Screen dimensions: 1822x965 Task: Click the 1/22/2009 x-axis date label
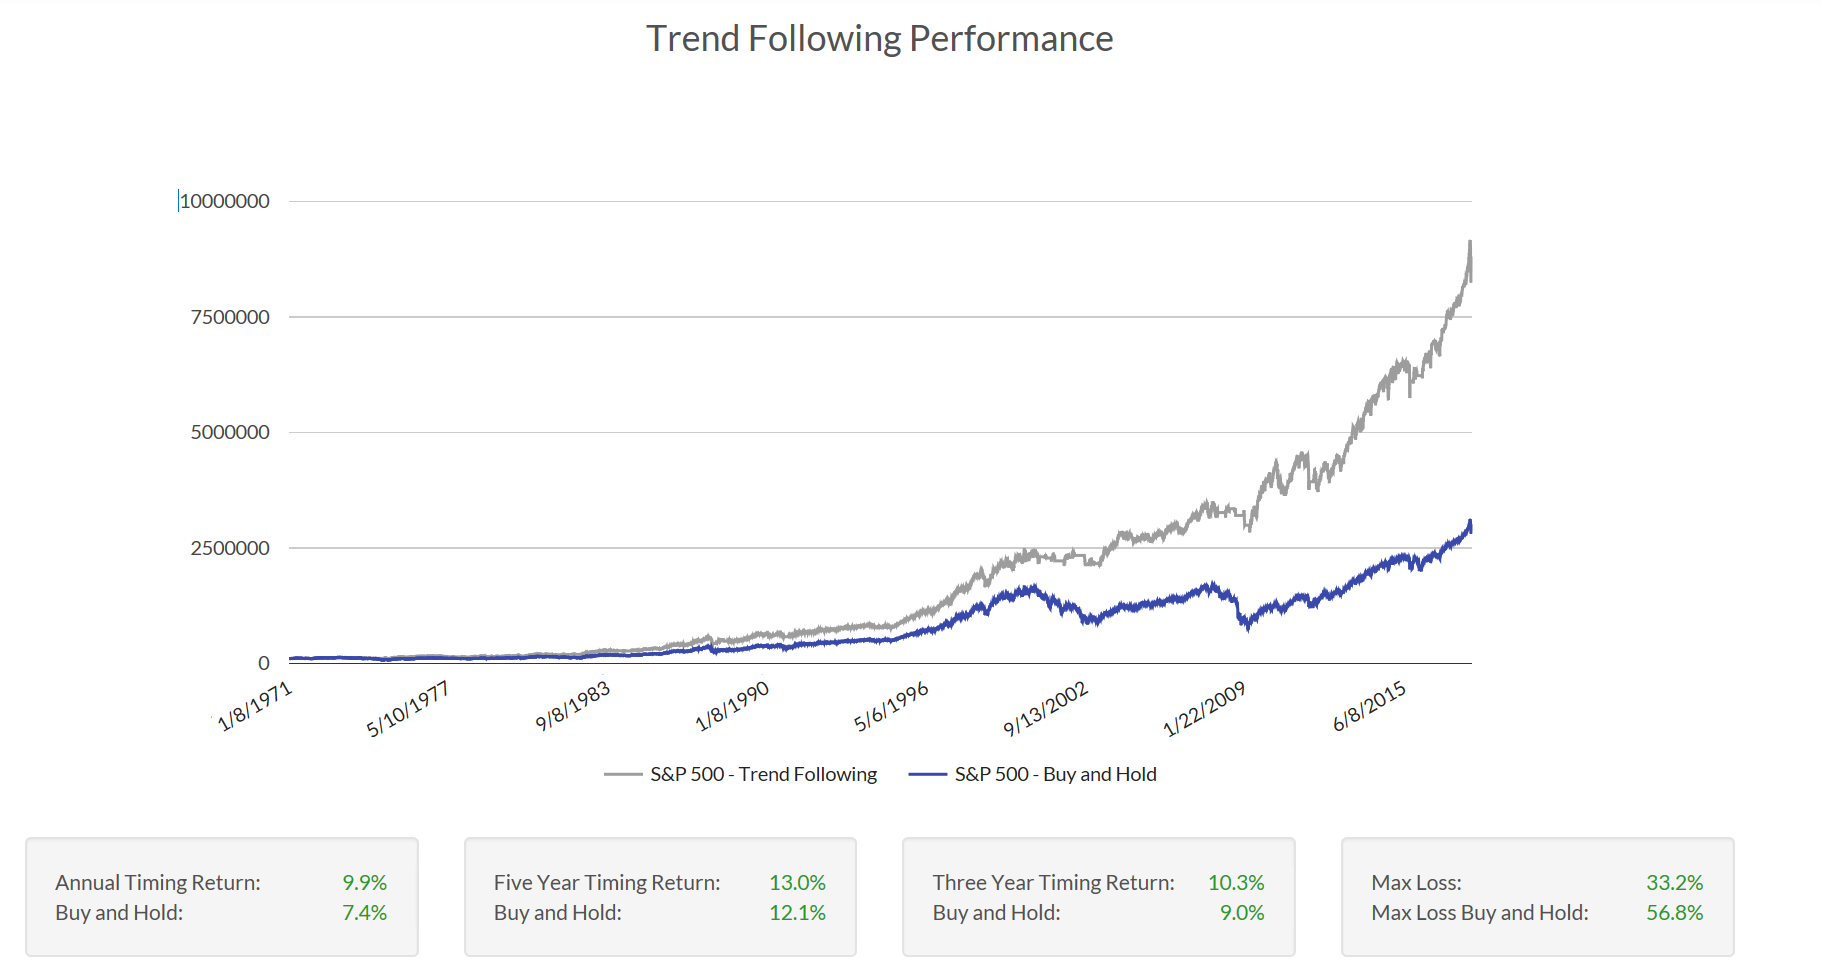coord(1205,709)
